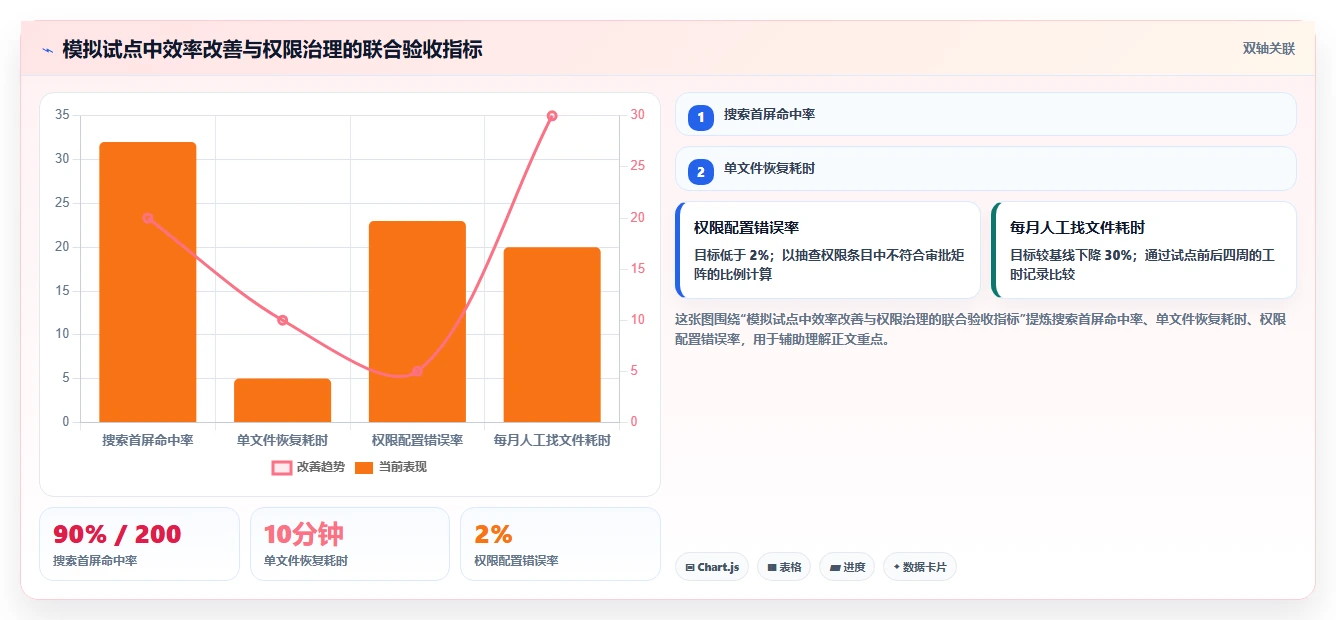Click the text 目标较基线下降 30% description

[1142, 265]
